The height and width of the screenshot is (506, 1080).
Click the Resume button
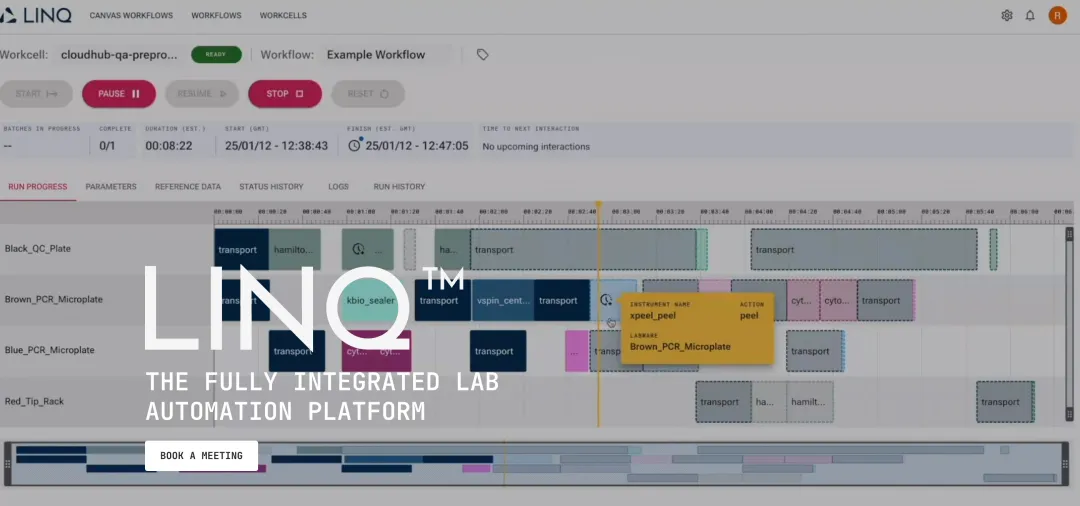click(x=202, y=94)
